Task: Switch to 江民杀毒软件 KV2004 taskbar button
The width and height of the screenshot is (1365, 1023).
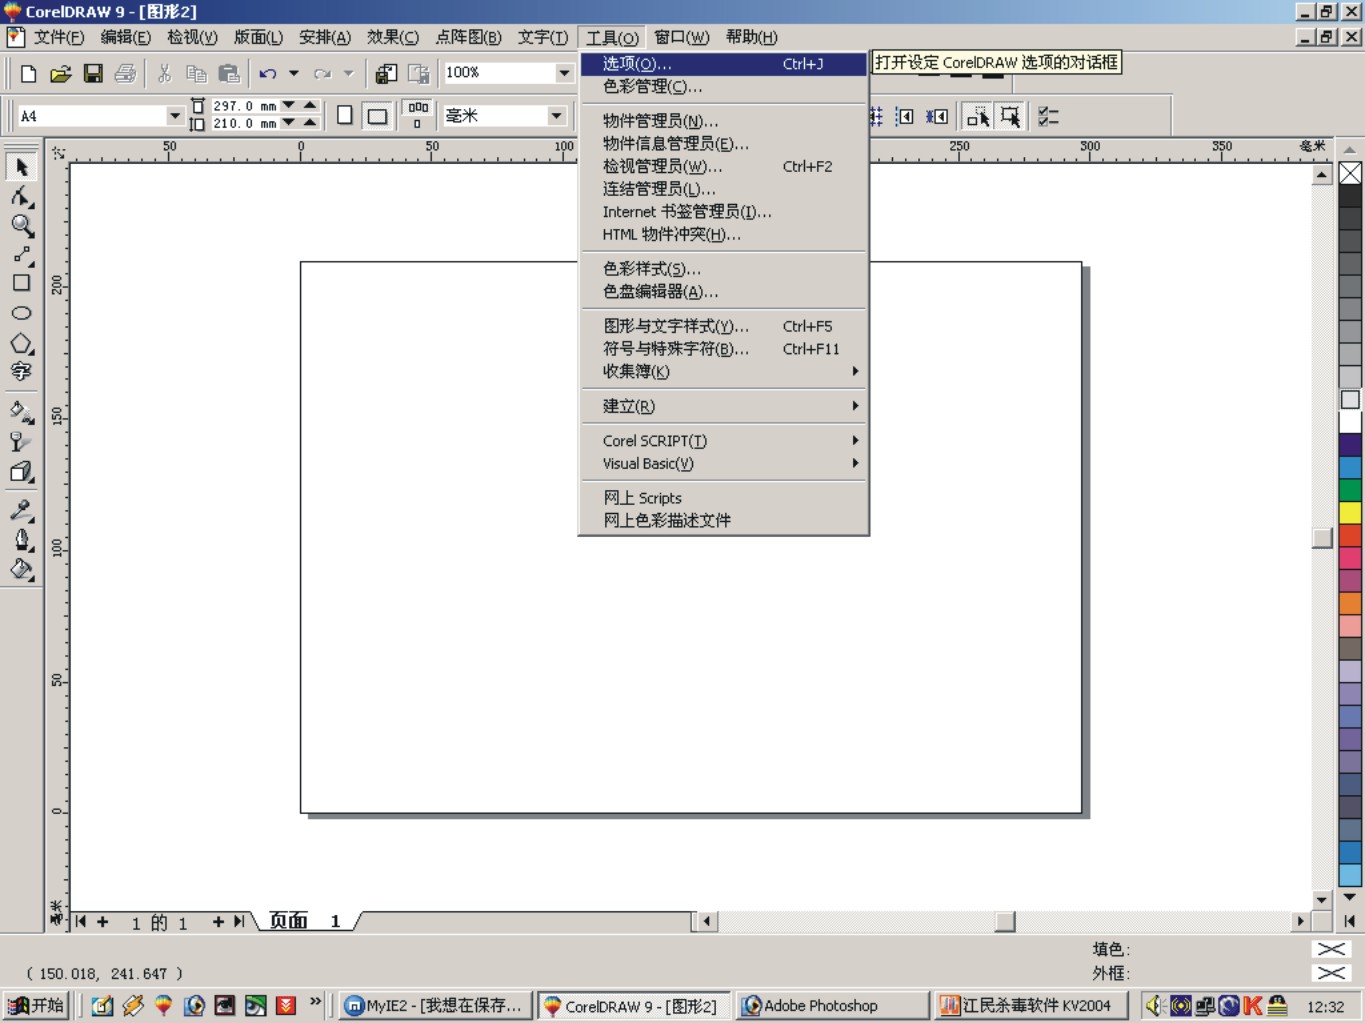Action: tap(1032, 1006)
